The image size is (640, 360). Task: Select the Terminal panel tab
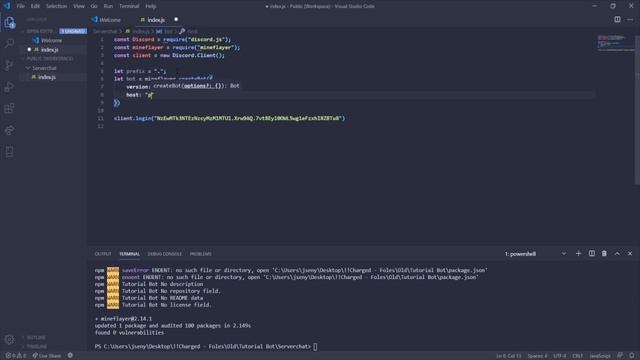[x=129, y=254]
